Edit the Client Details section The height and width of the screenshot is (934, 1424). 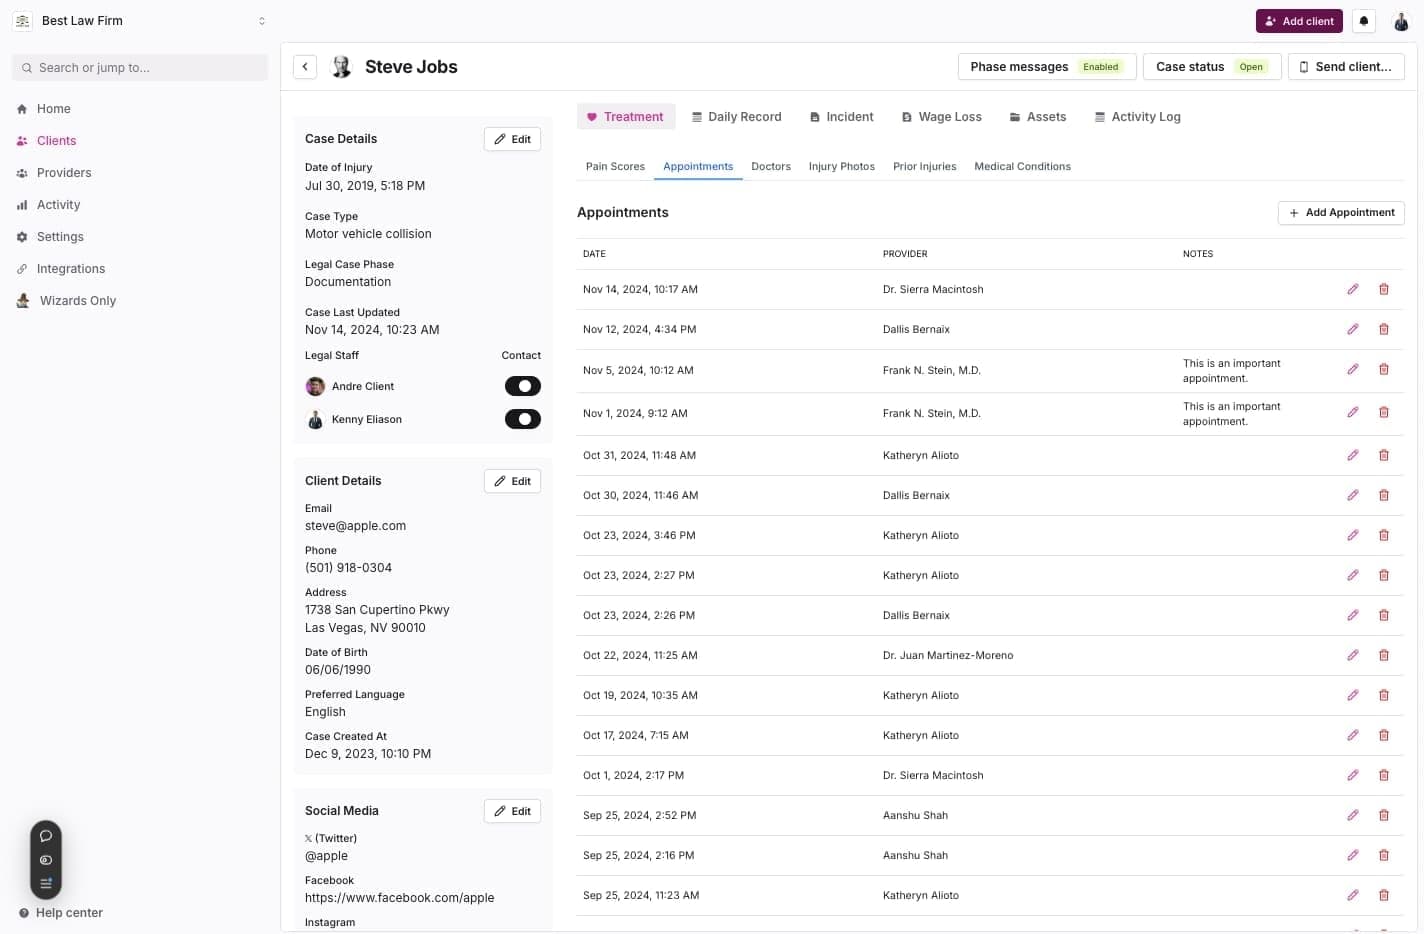(511, 481)
